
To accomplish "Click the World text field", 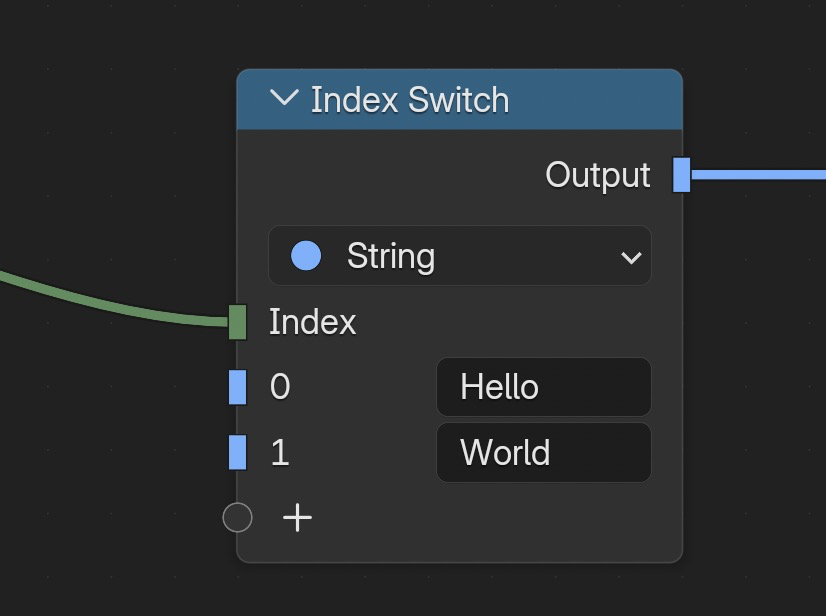I will 543,452.
